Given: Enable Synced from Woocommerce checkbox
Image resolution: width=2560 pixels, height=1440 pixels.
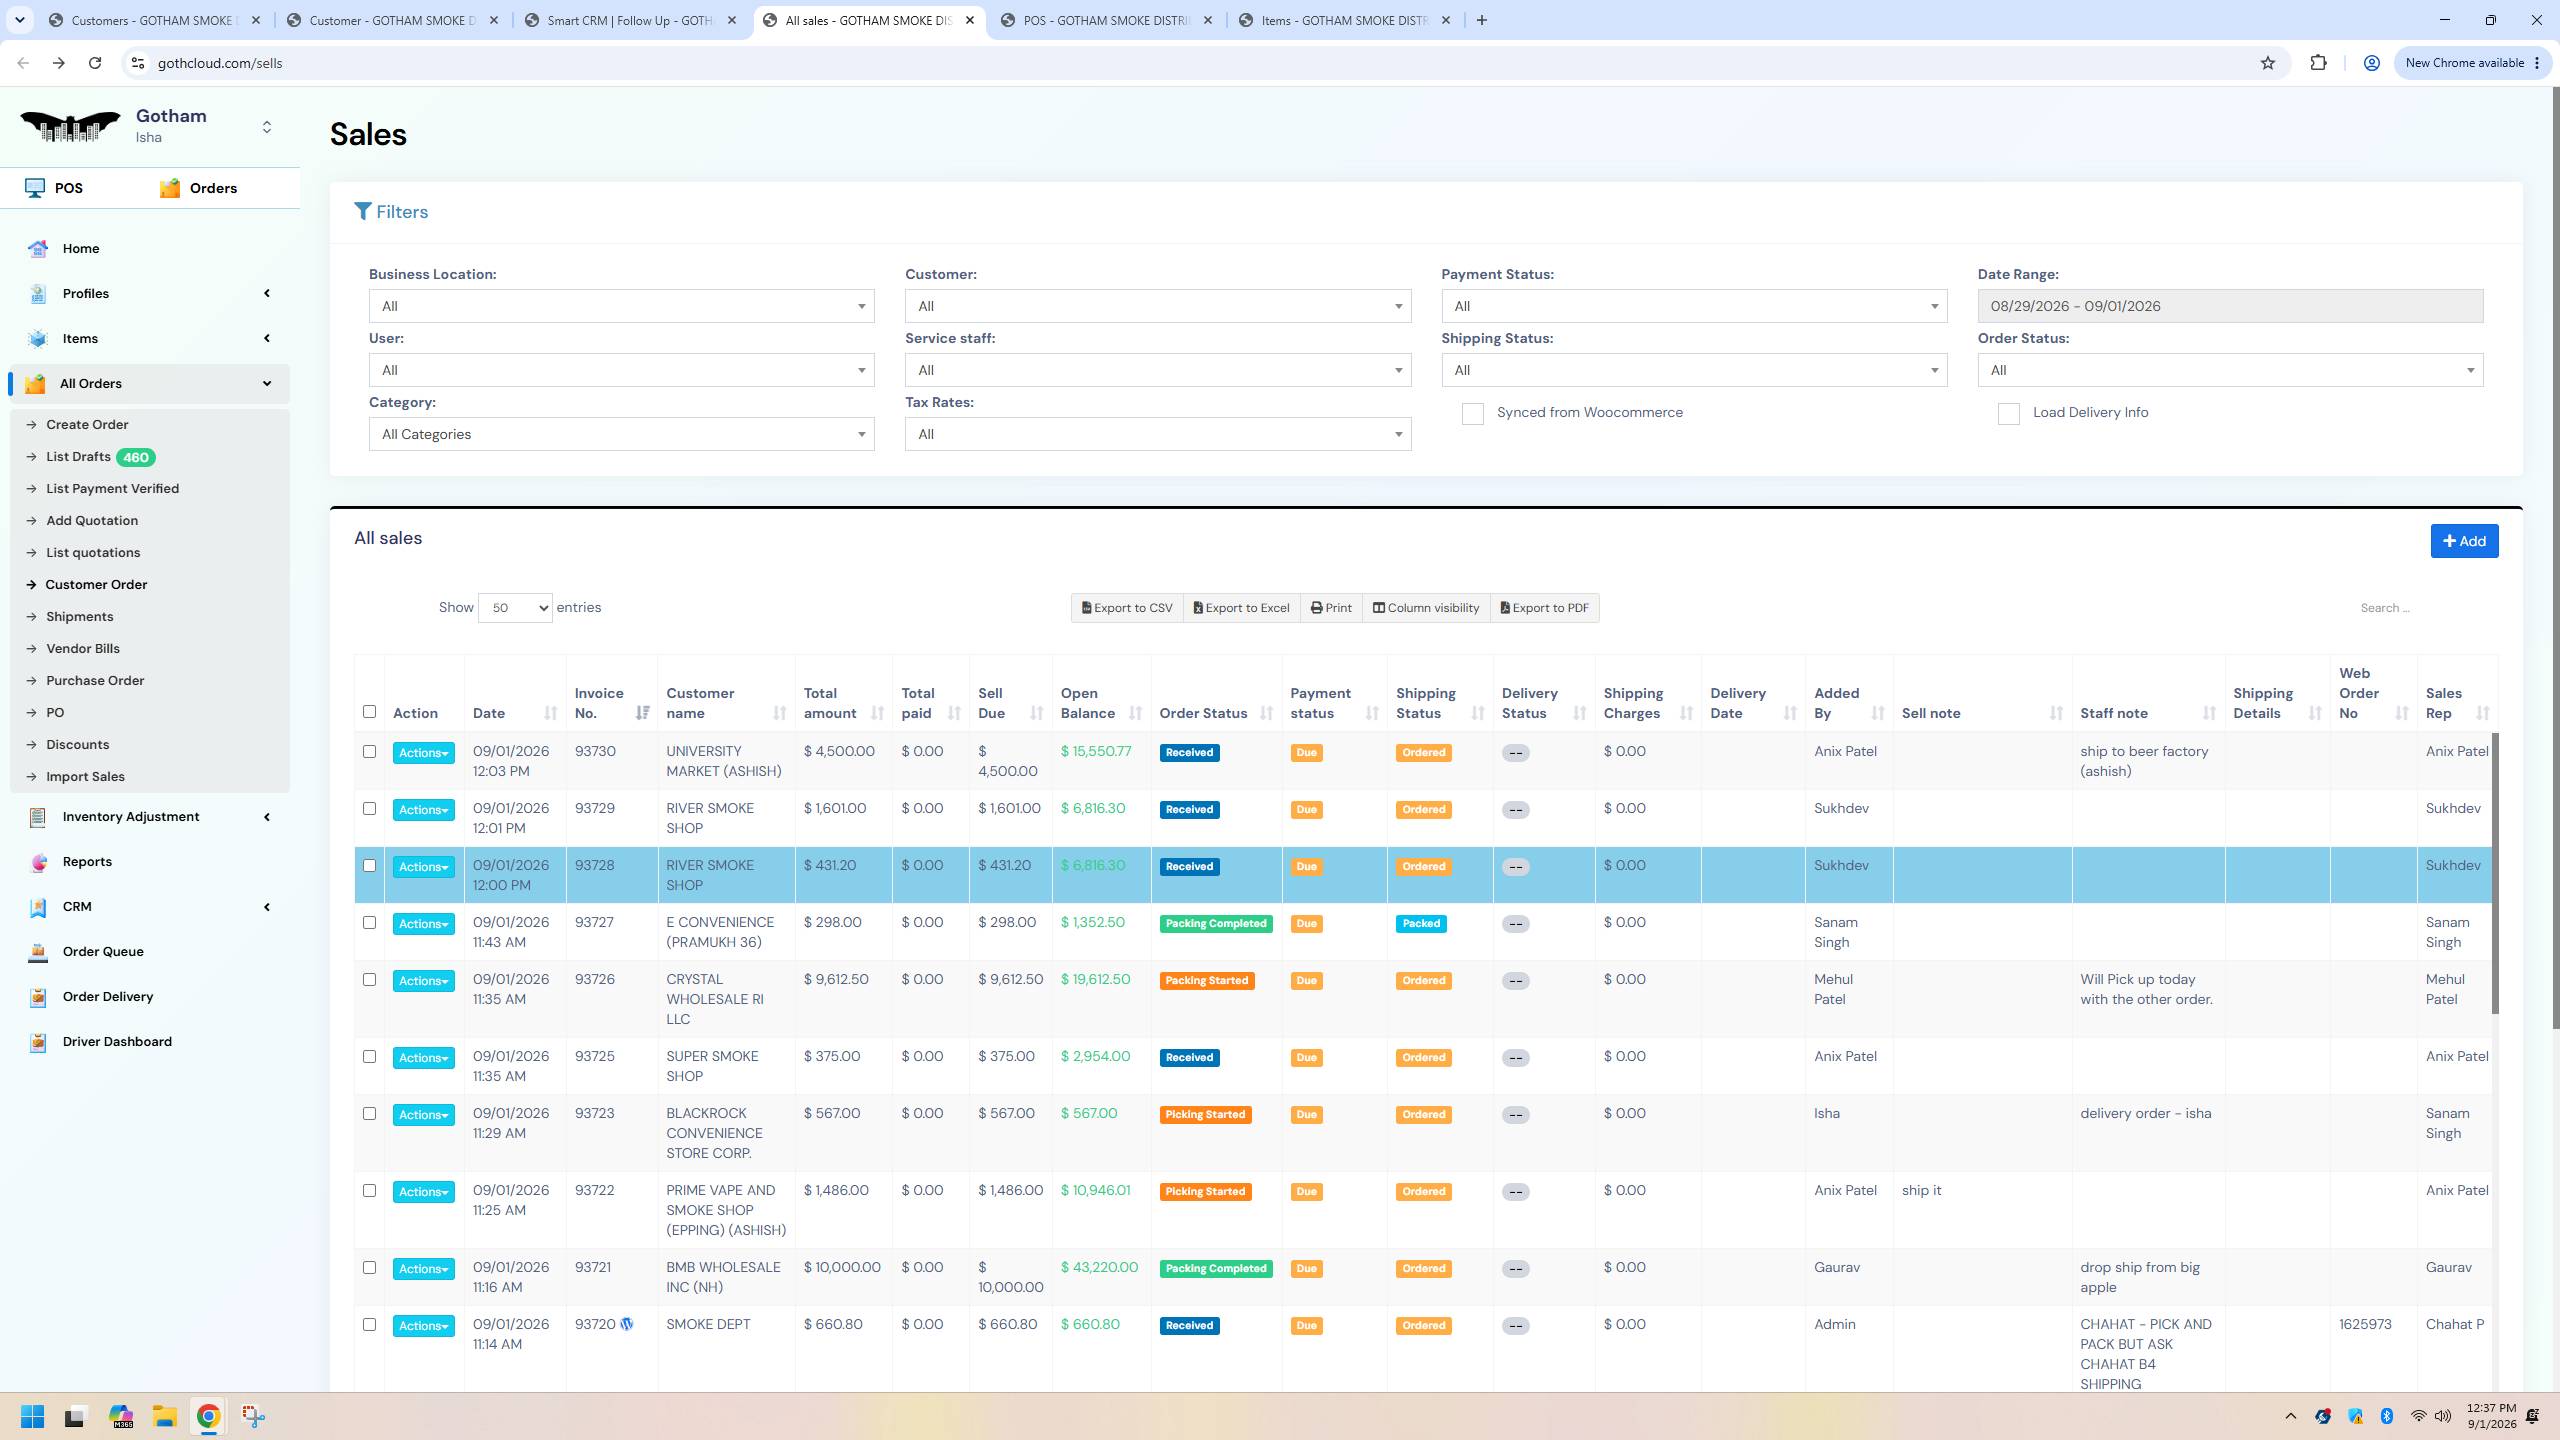Looking at the screenshot, I should click(1472, 413).
